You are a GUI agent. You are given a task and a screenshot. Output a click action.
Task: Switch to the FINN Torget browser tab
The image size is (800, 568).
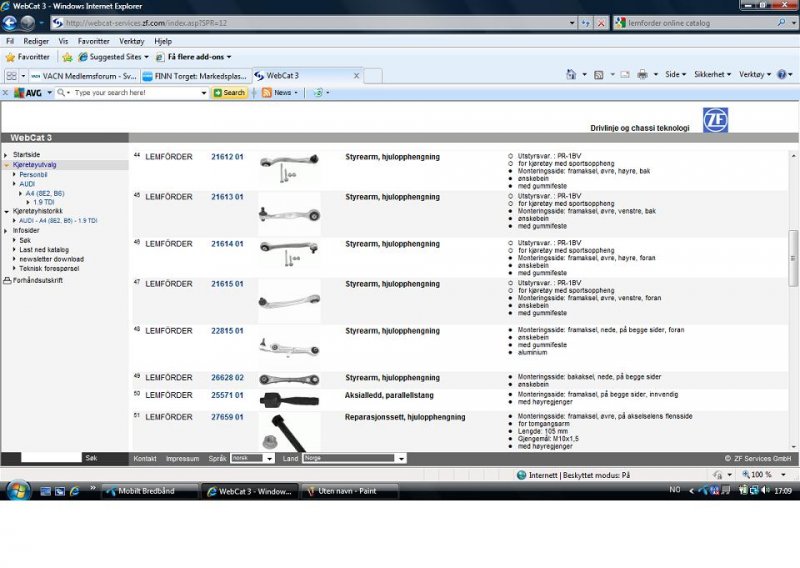click(x=195, y=75)
